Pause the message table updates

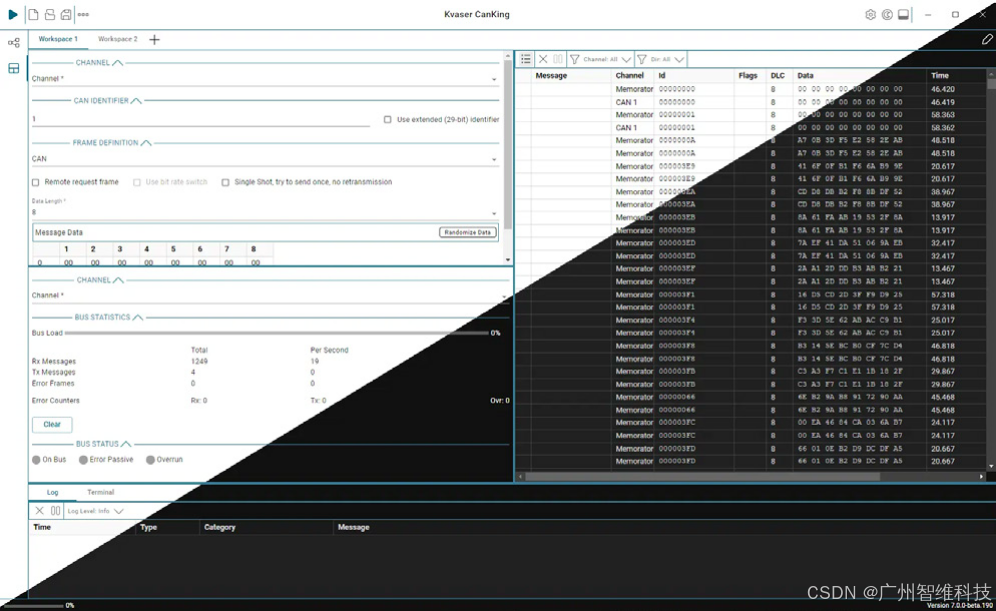(558, 59)
